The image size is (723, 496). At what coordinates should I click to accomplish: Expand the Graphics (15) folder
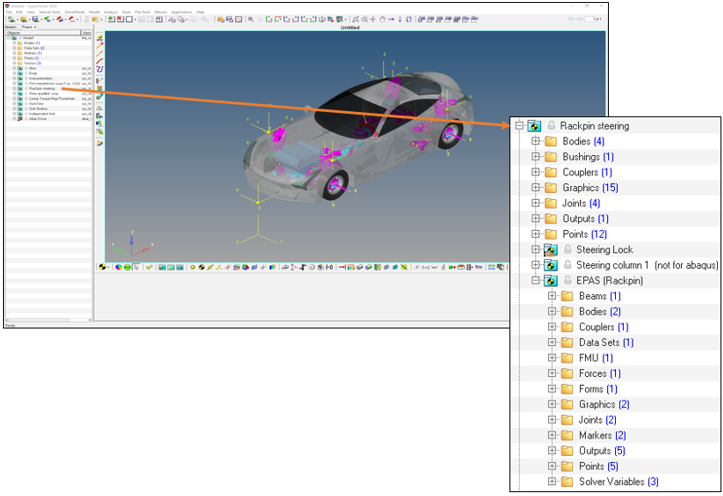536,188
